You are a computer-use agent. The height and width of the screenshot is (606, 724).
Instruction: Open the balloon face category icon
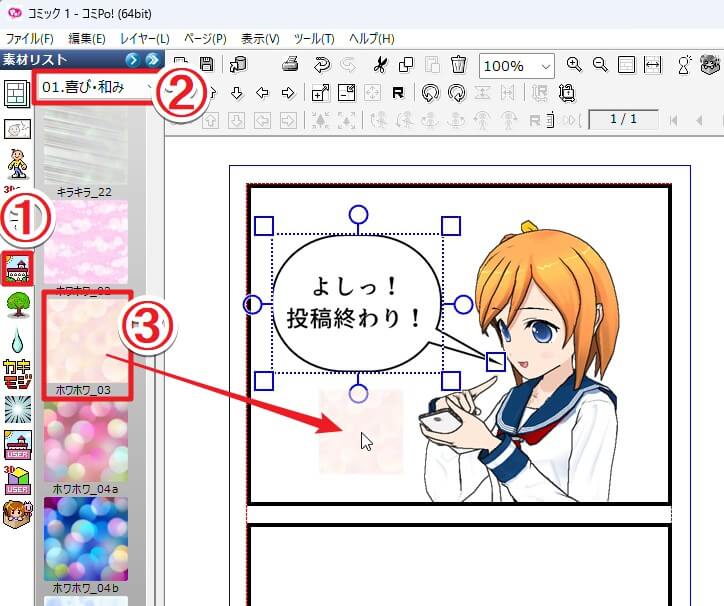click(x=18, y=129)
